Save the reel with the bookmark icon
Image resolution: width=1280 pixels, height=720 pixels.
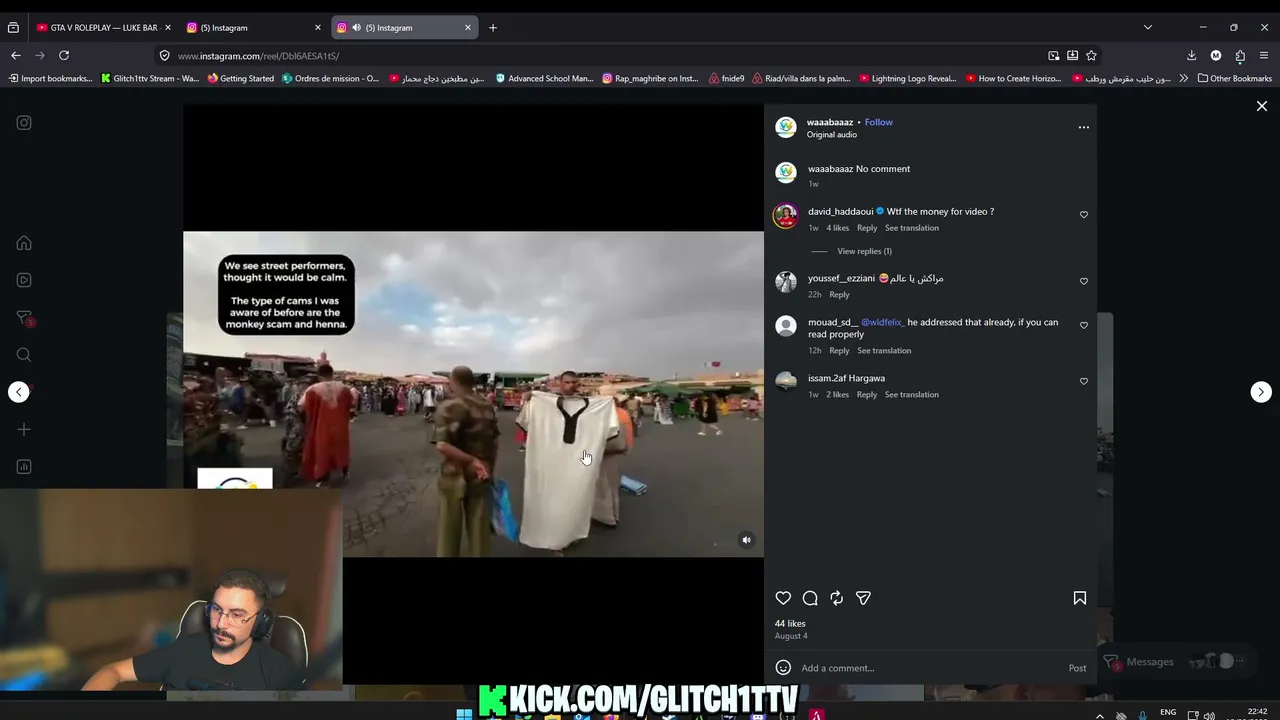1080,598
